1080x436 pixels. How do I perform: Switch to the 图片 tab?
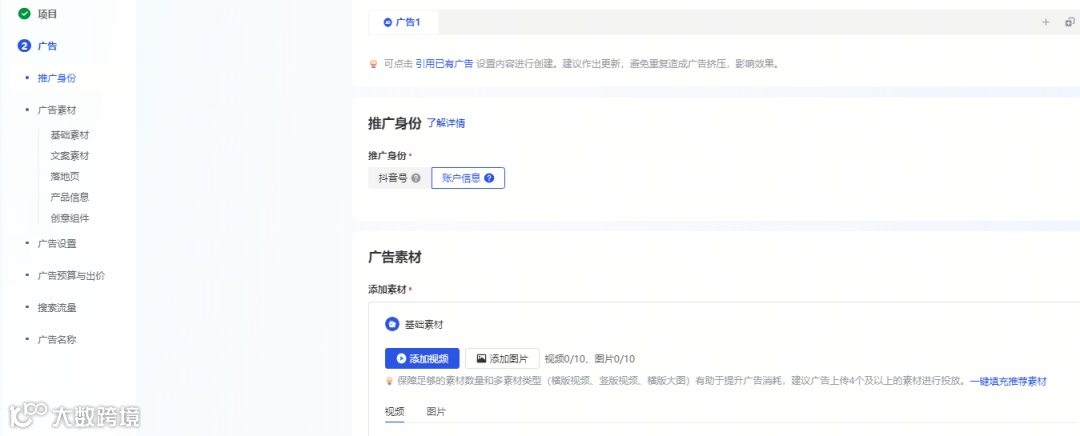(x=436, y=412)
